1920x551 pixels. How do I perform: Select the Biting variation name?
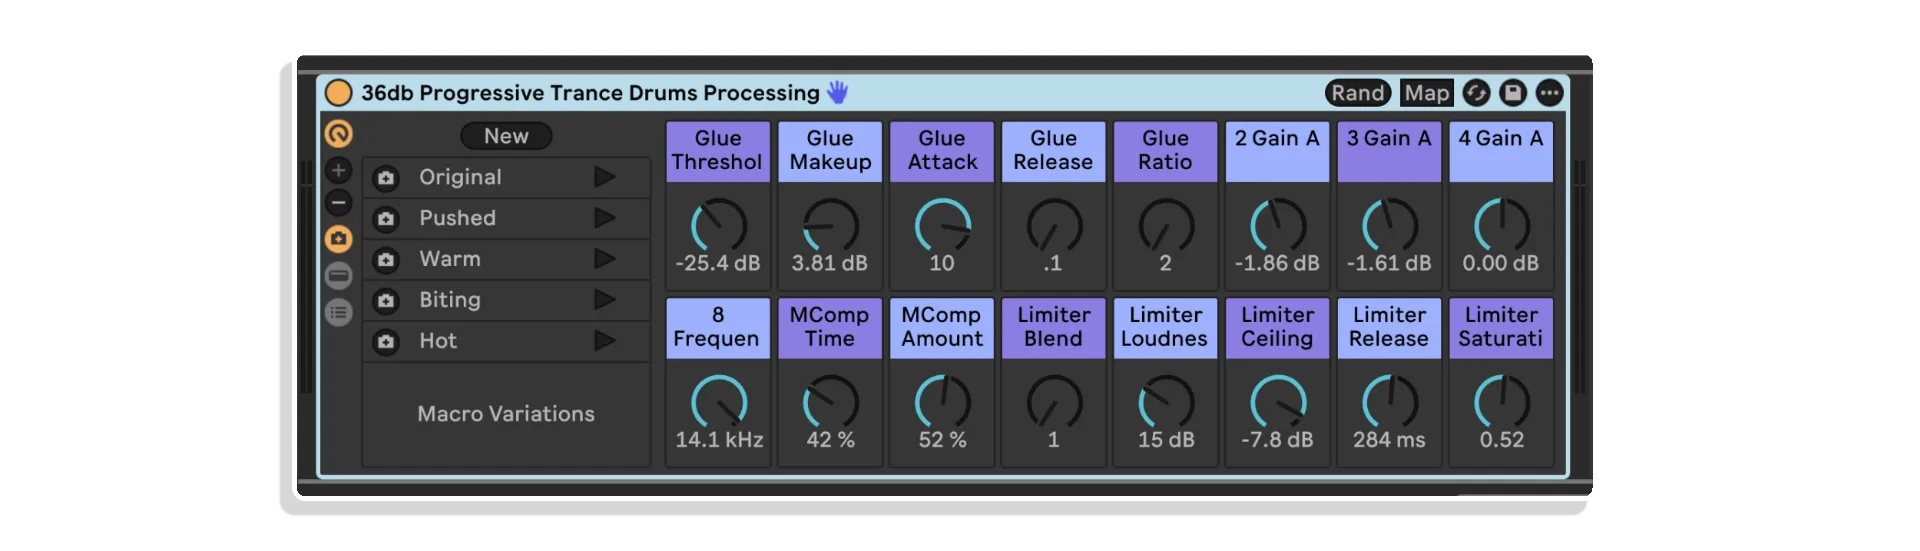pos(450,300)
